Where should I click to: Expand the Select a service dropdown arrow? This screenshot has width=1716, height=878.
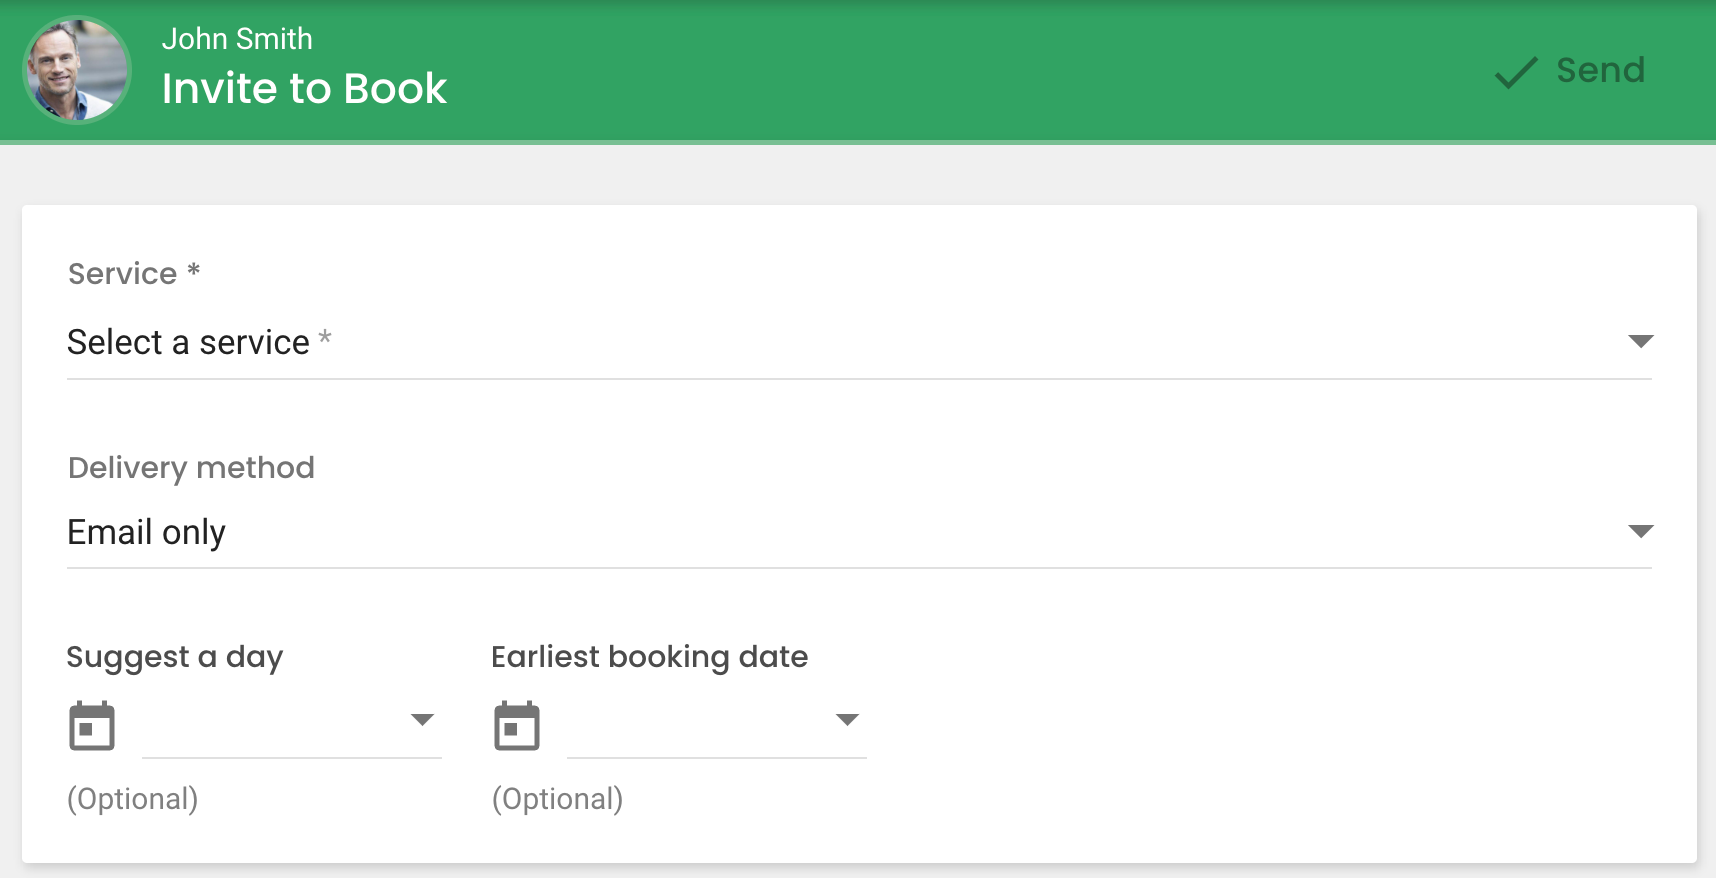click(1640, 341)
